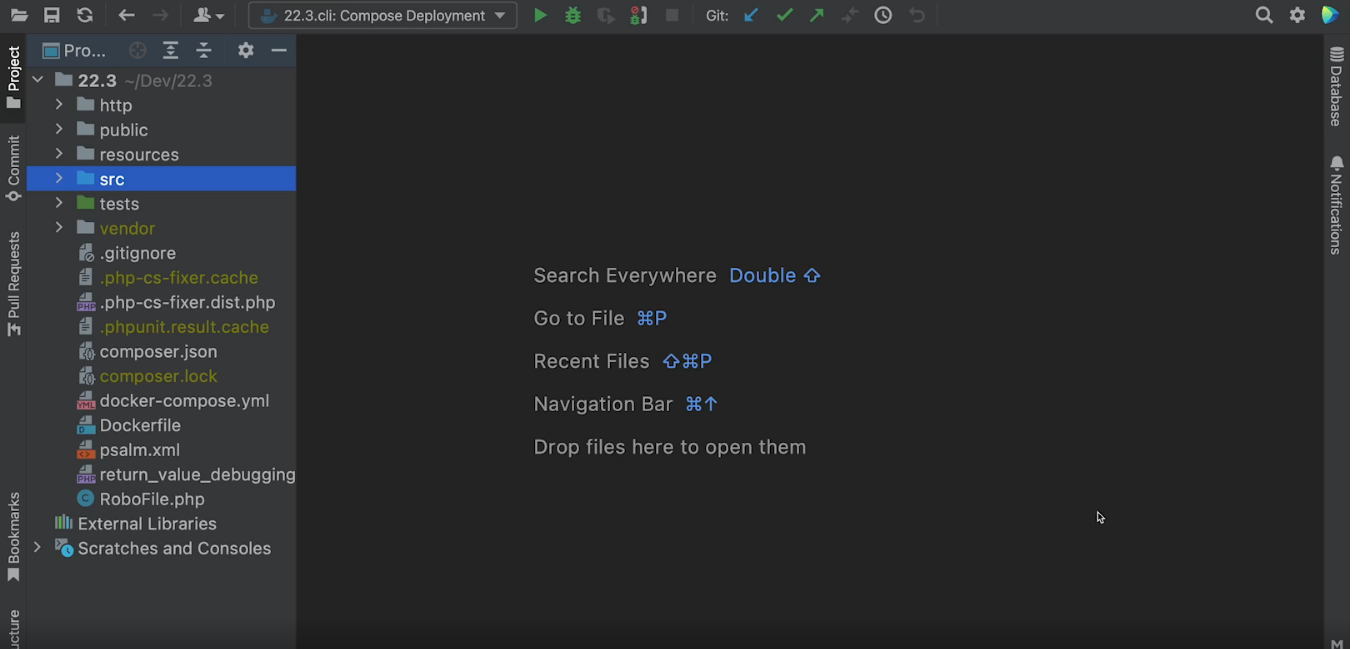The width and height of the screenshot is (1354, 649).
Task: Open IDE Settings via the gear icon
Action: [1297, 15]
